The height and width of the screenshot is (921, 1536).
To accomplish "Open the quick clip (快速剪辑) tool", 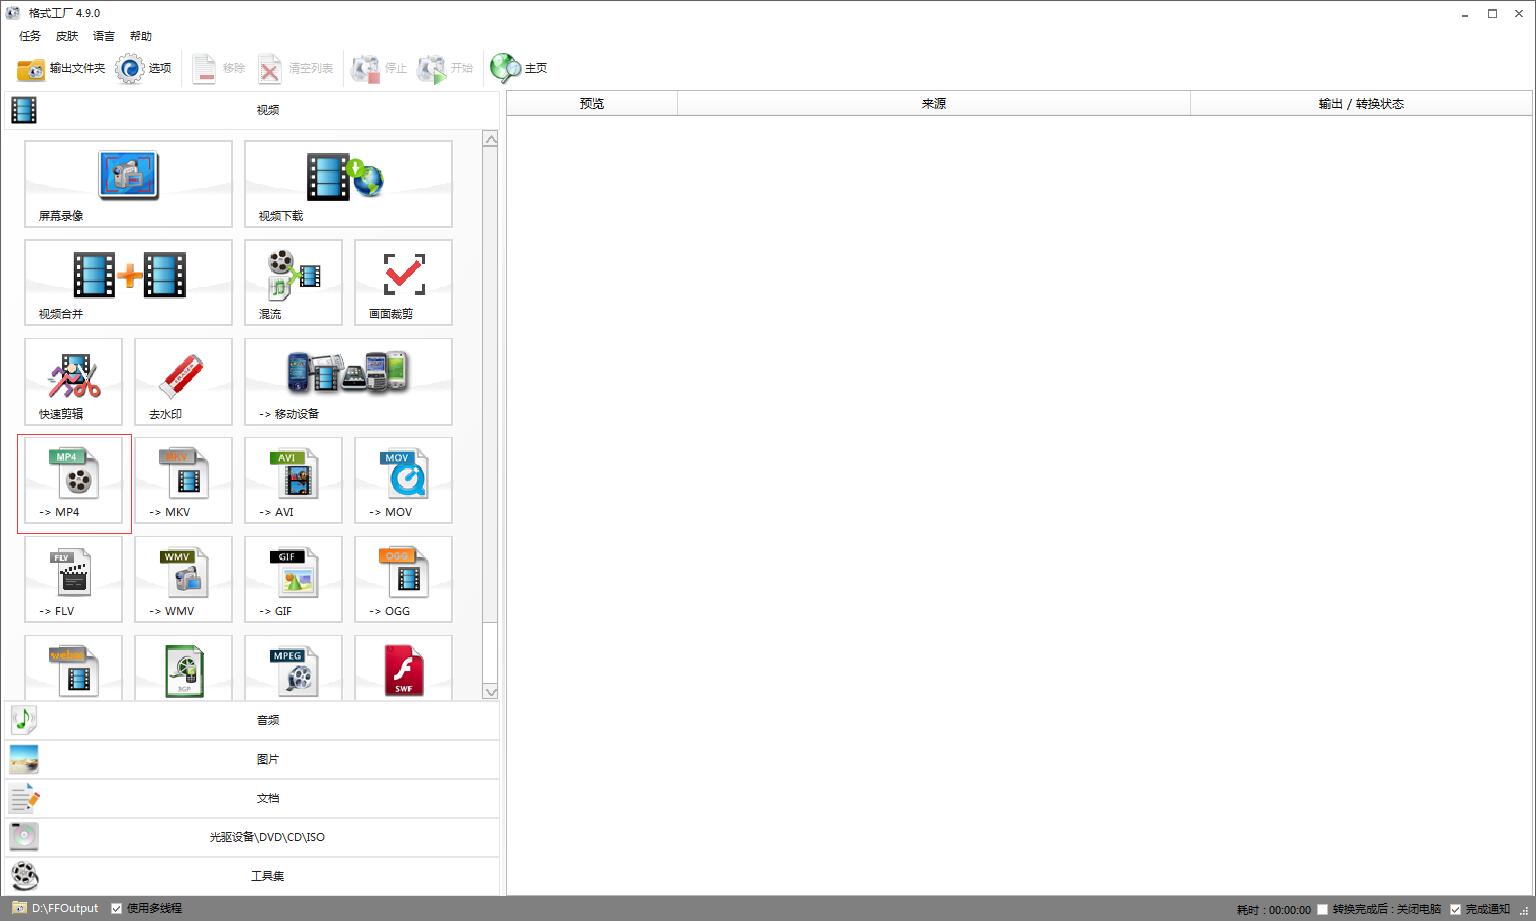I will point(73,381).
